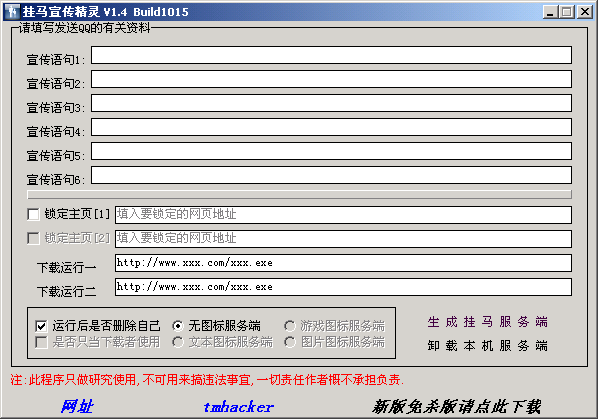598x419 pixels.
Task: Open the 网址 link
Action: [x=77, y=406]
